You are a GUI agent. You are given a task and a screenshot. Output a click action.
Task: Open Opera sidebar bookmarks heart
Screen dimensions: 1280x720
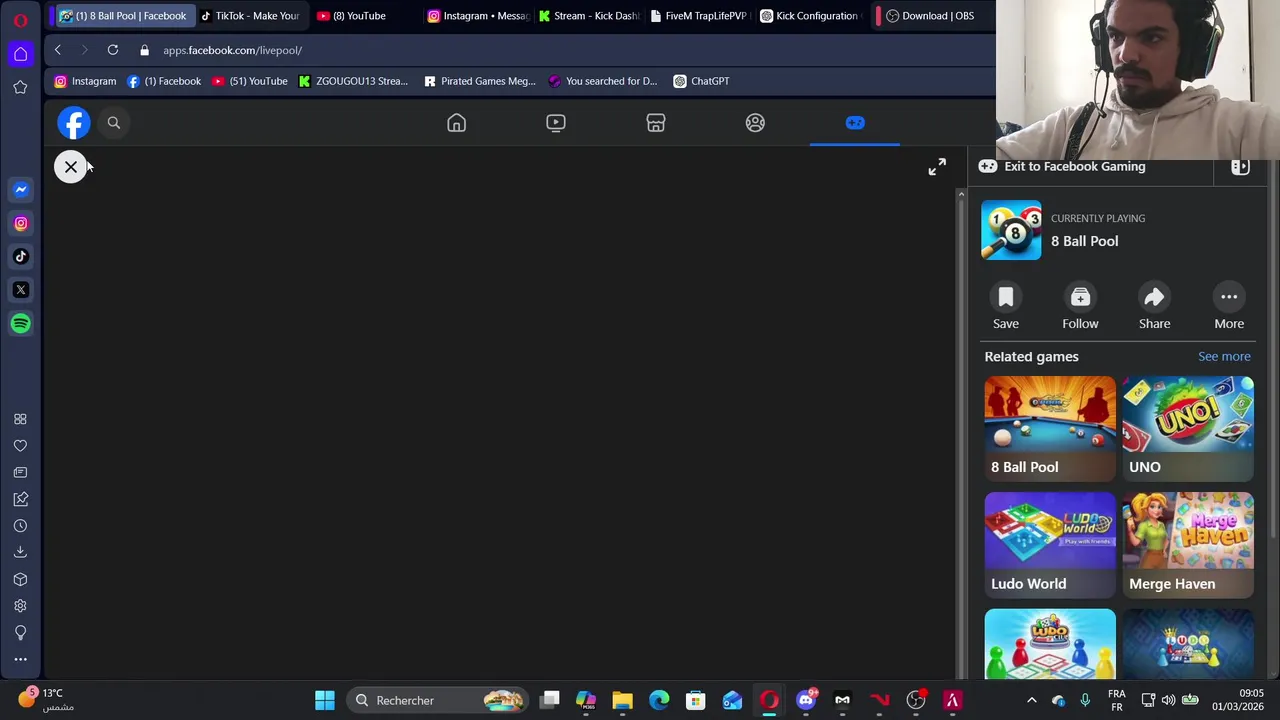(x=20, y=446)
